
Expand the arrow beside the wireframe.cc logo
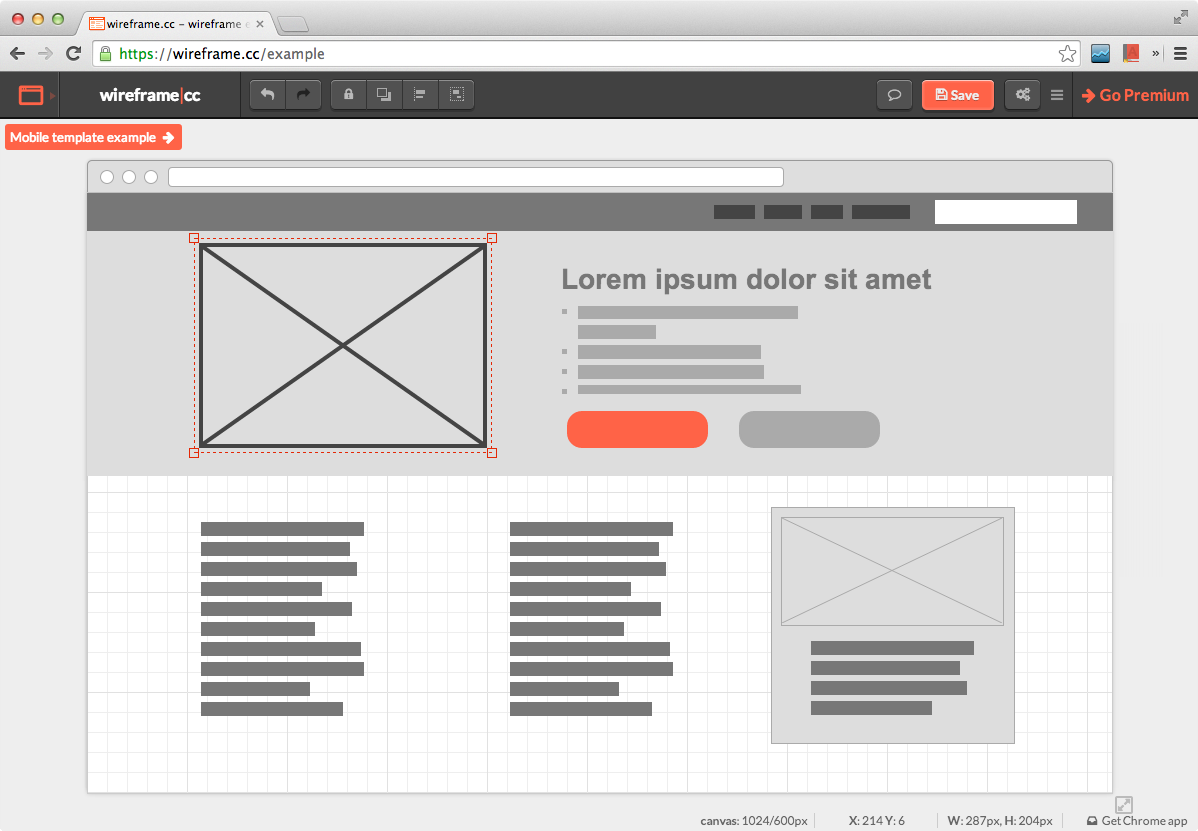52,95
